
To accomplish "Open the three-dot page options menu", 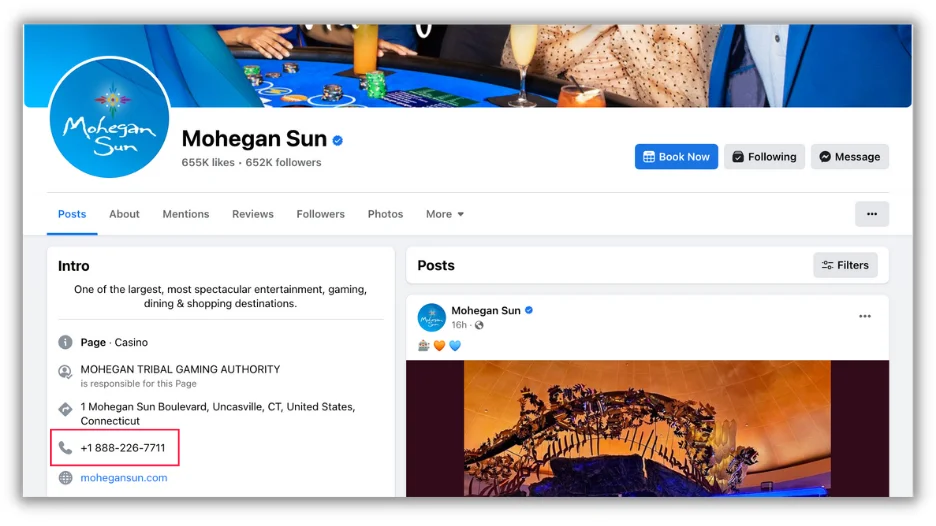I will pos(871,214).
